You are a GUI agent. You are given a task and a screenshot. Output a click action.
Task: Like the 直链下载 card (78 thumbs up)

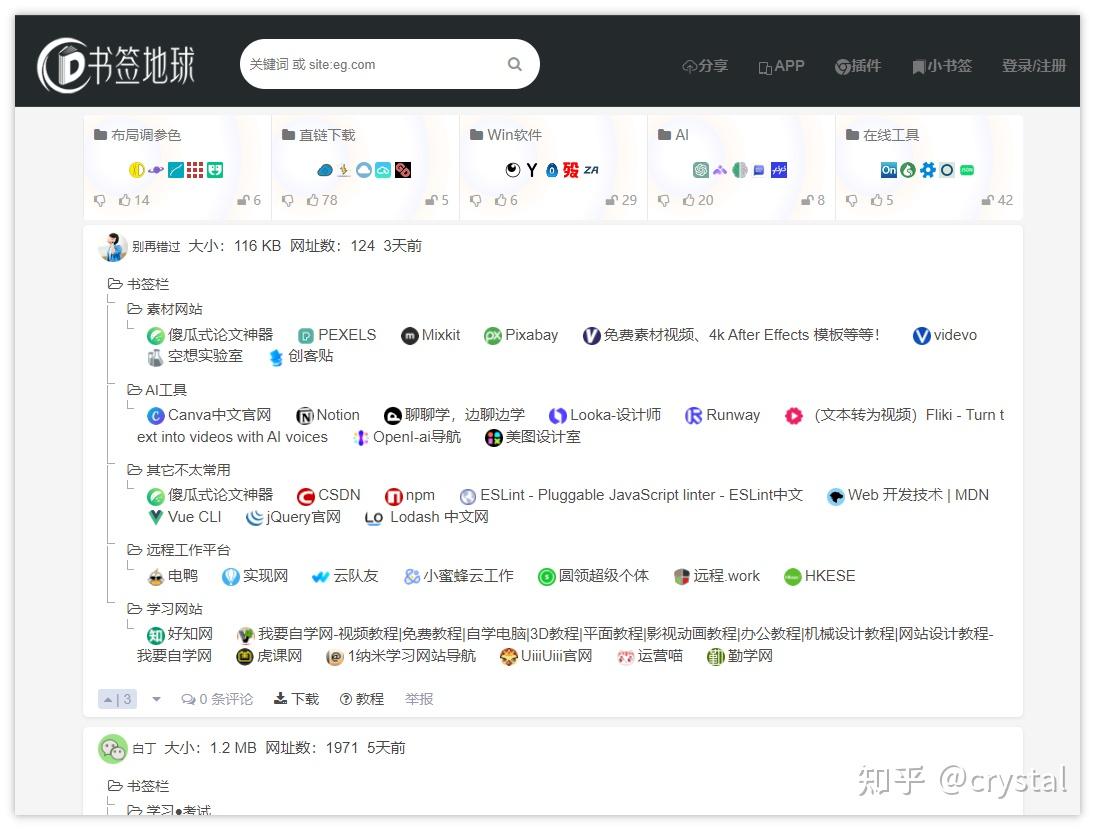(322, 200)
